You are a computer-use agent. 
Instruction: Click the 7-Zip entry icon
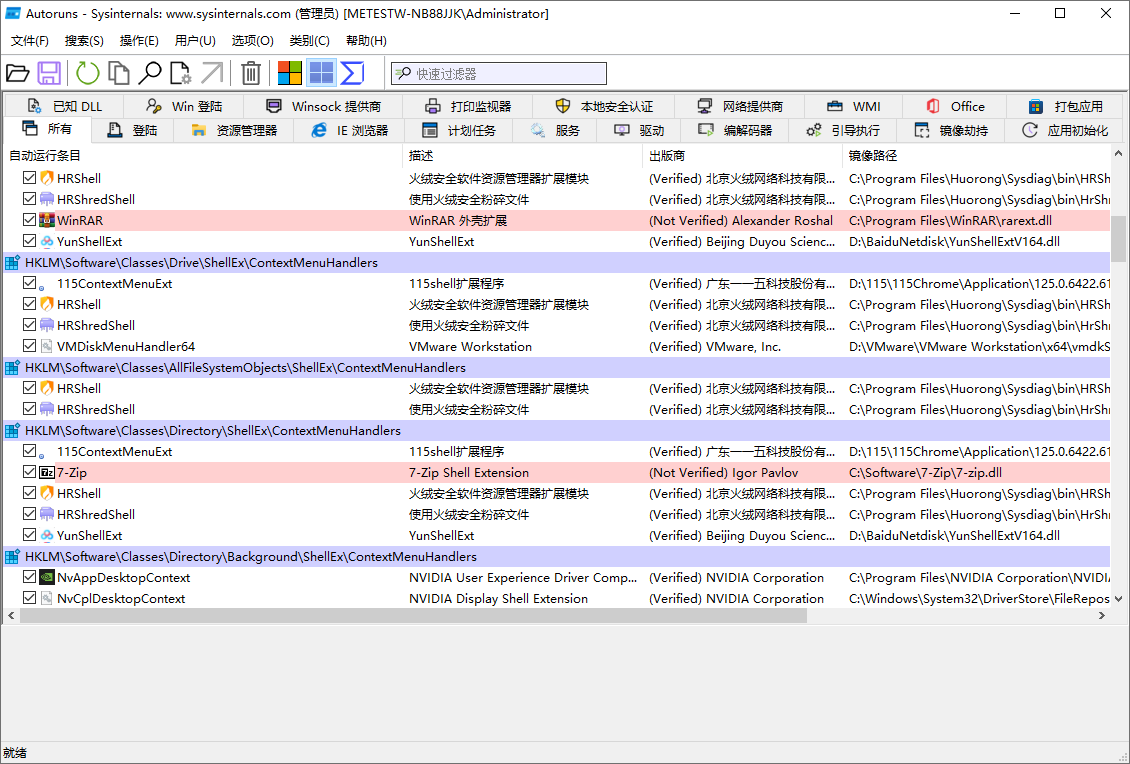(x=47, y=473)
